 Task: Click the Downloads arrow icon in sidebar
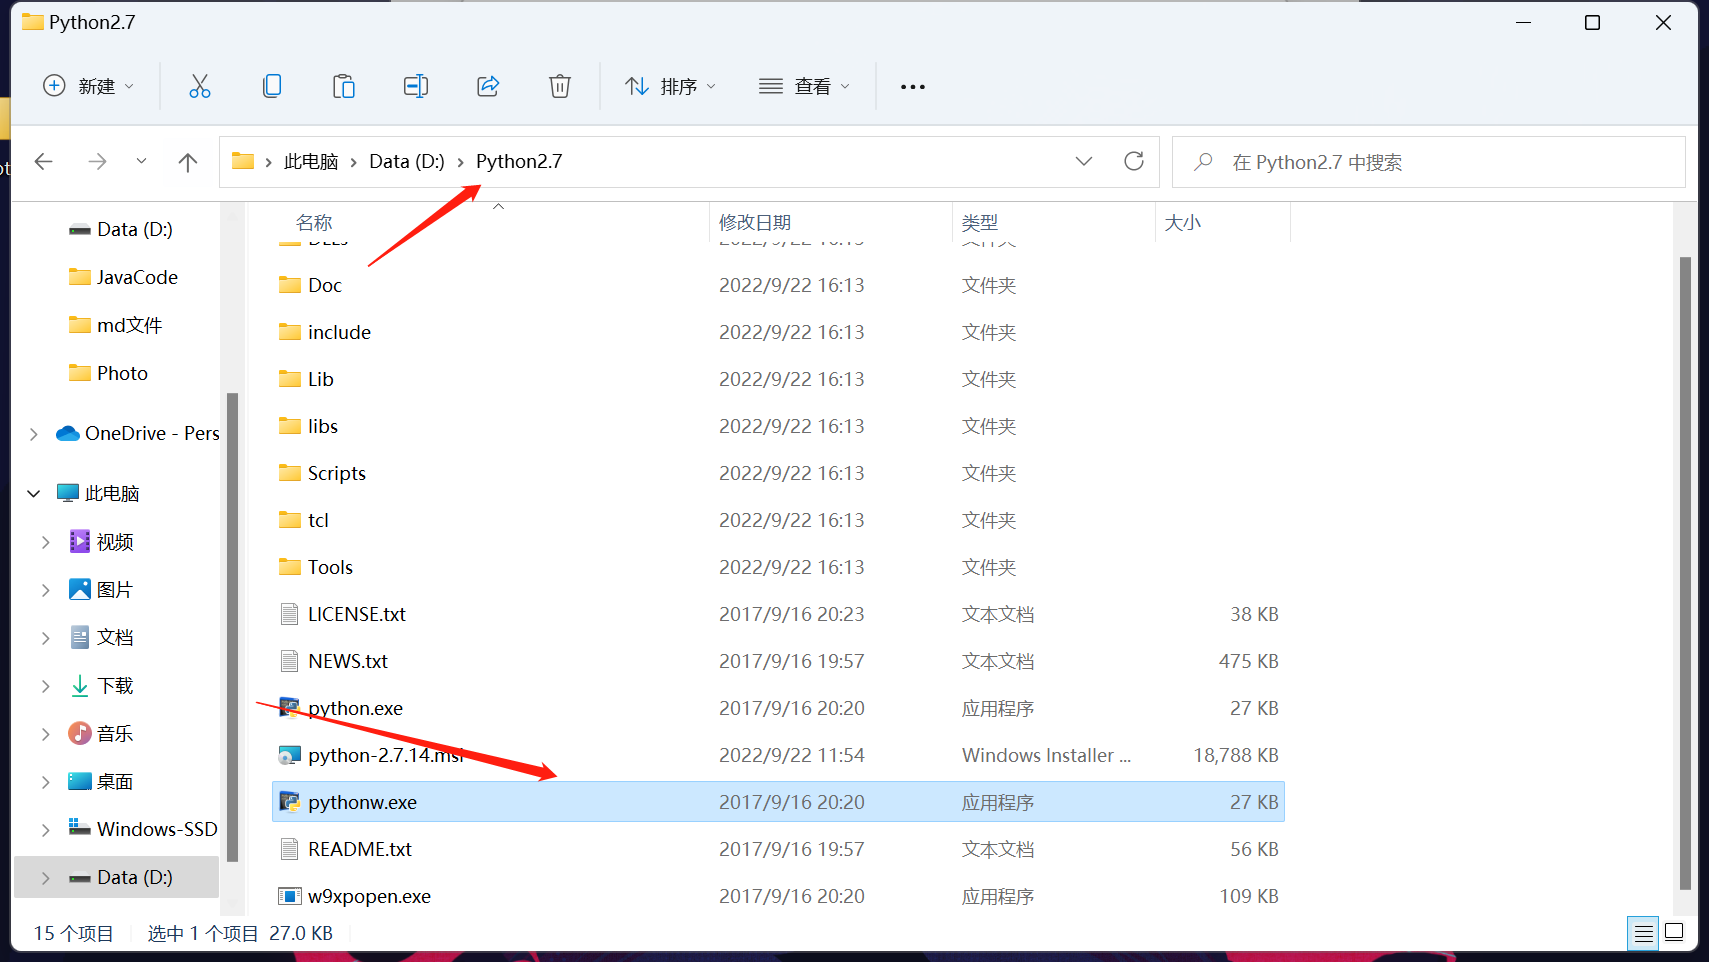pos(80,685)
